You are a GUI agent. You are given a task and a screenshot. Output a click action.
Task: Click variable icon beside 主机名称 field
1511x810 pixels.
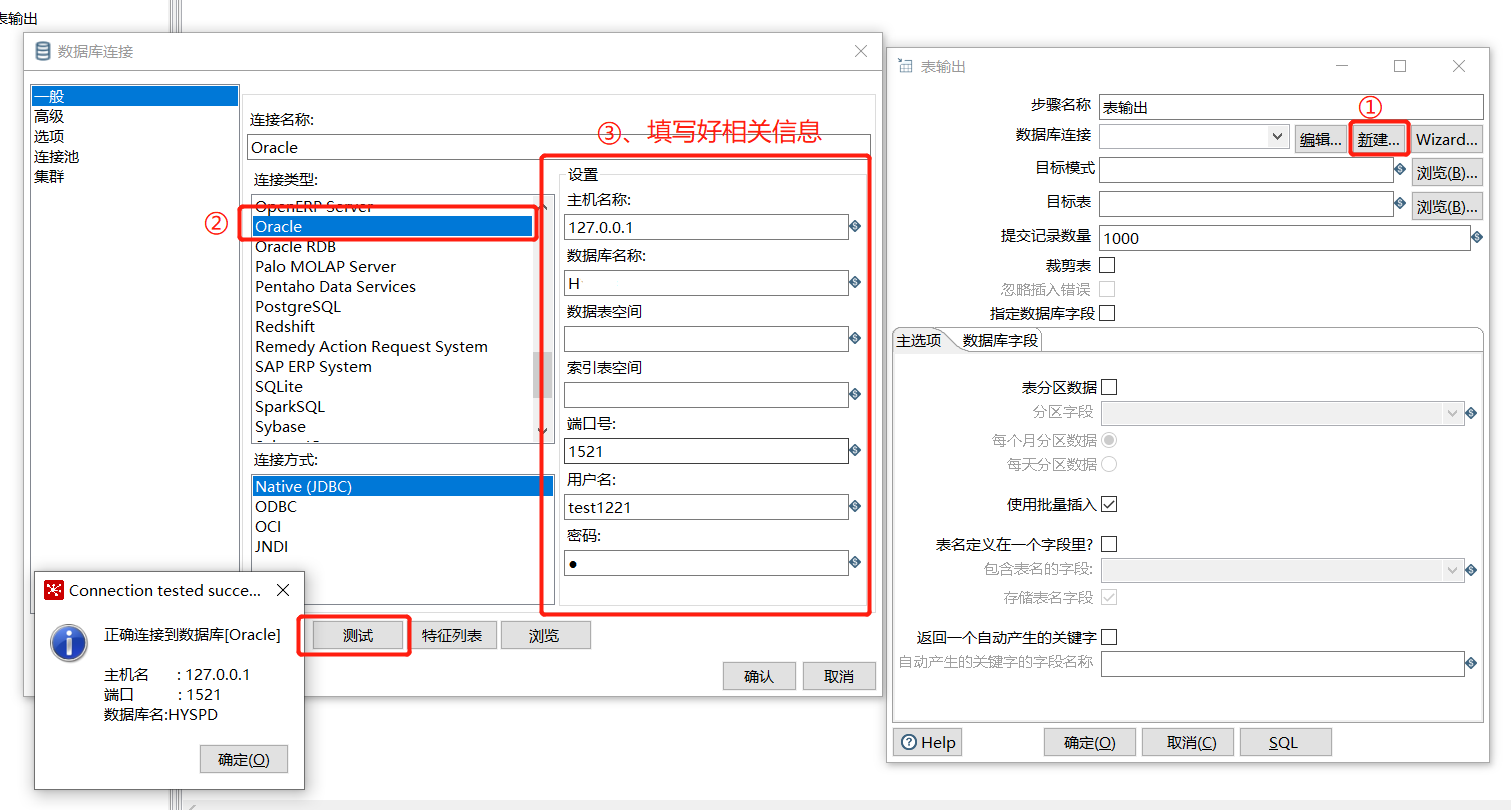(855, 226)
